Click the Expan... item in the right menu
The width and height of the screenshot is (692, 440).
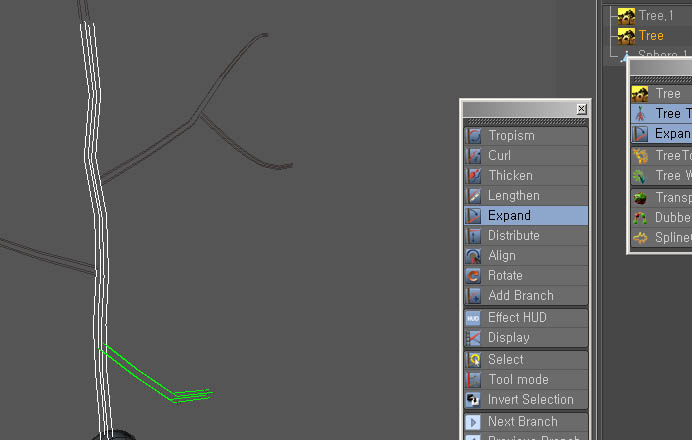point(662,134)
